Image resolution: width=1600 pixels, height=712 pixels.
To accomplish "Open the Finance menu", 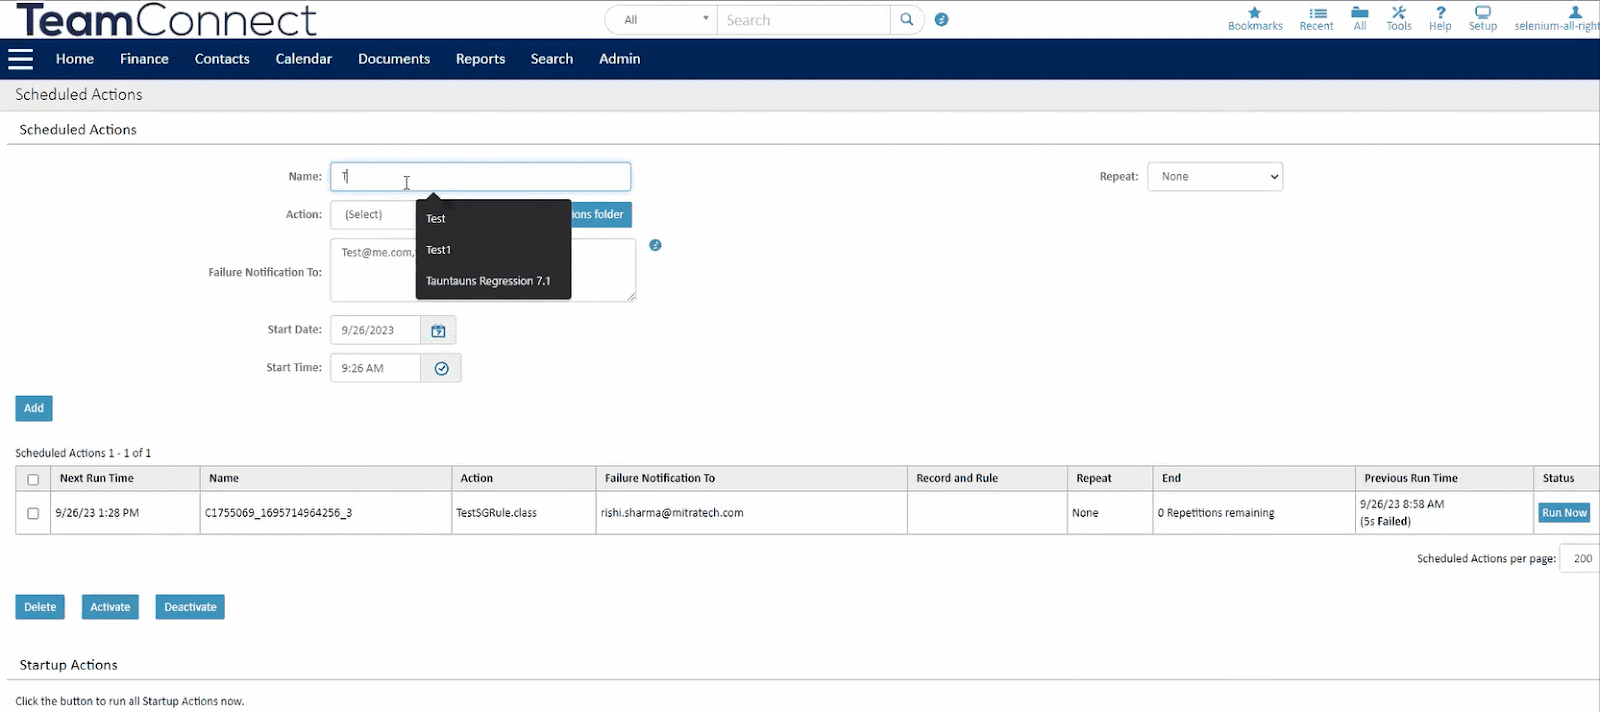I will pyautogui.click(x=144, y=59).
